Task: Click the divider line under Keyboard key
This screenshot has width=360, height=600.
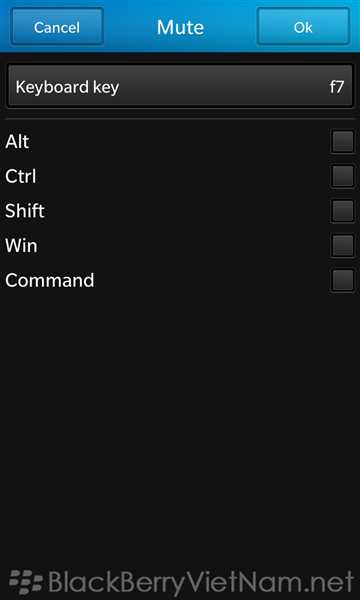Action: tap(180, 119)
